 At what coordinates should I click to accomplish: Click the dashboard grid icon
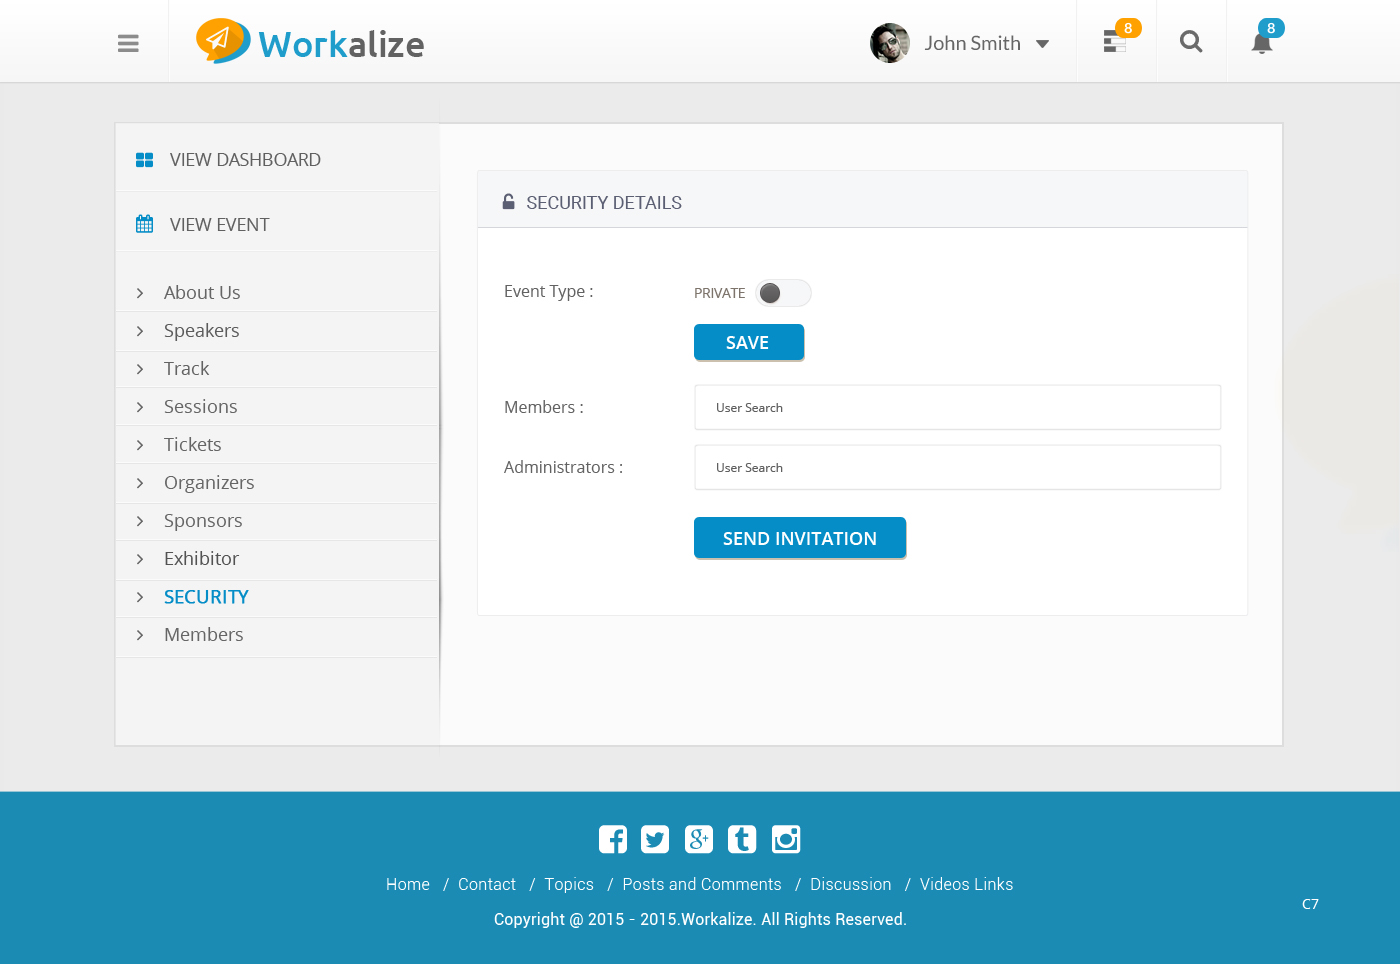(x=144, y=160)
